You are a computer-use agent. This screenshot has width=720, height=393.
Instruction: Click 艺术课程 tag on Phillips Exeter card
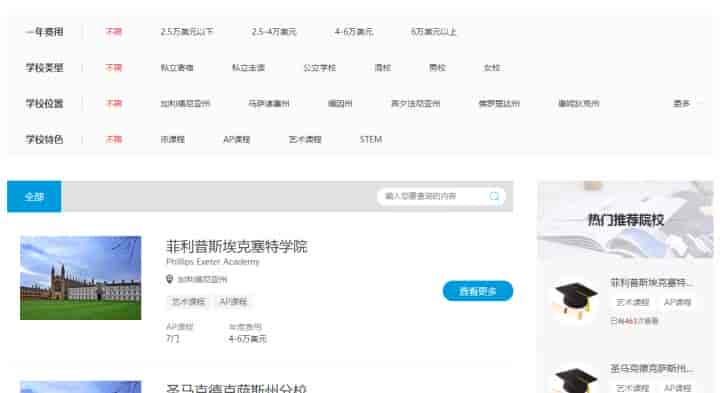point(188,301)
